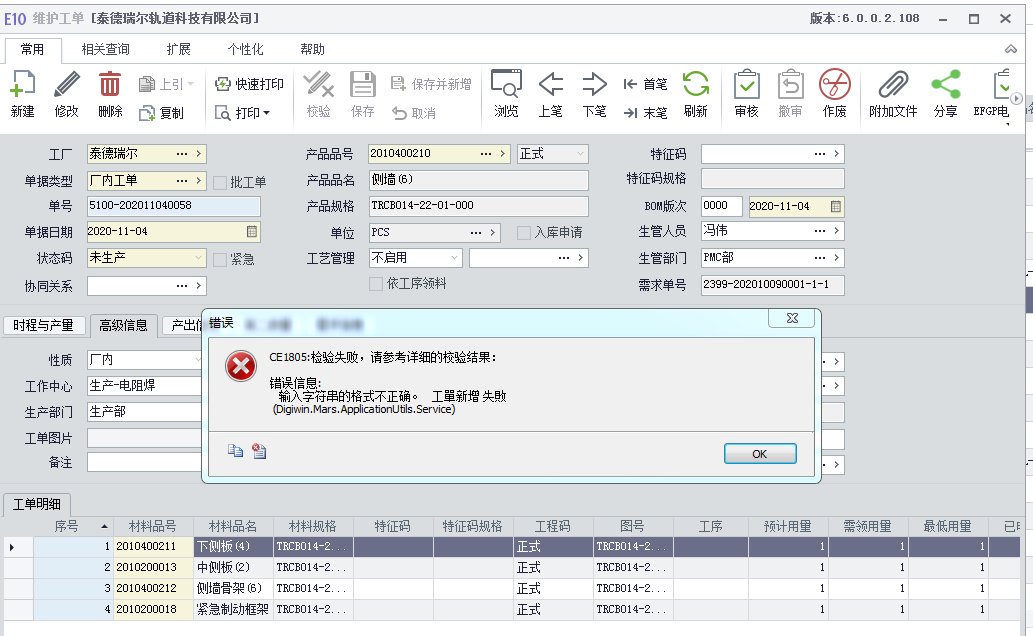Click copy message icon in error dialog

[235, 451]
